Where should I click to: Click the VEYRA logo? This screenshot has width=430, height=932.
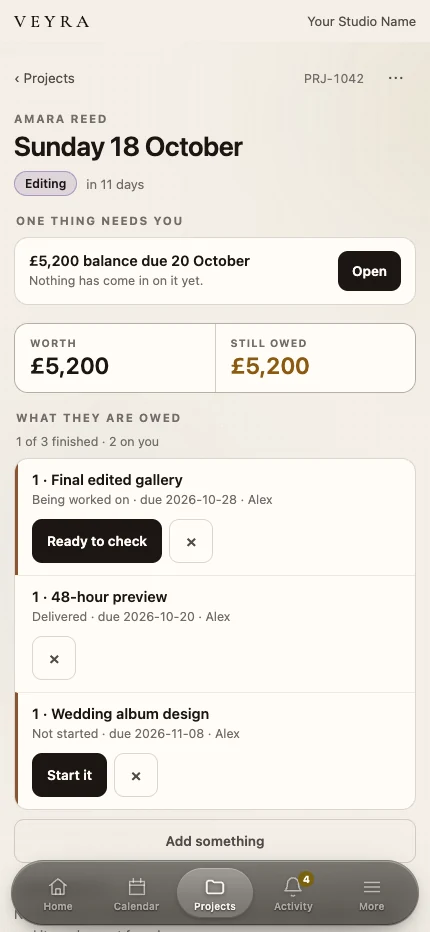52,22
